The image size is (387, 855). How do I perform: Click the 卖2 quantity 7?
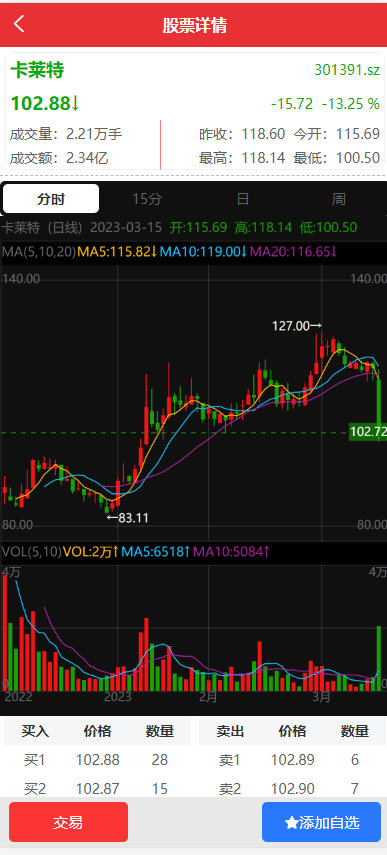[x=355, y=788]
